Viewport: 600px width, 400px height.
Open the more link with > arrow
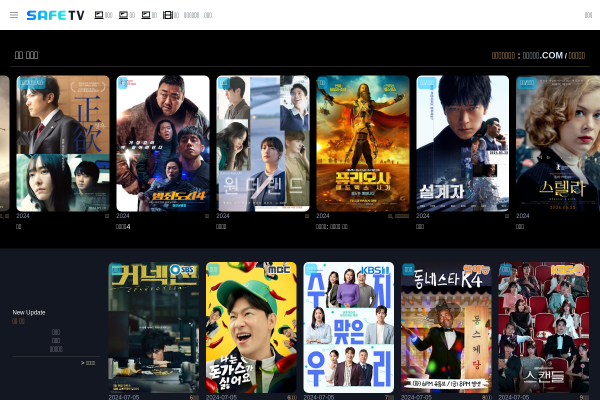88,363
